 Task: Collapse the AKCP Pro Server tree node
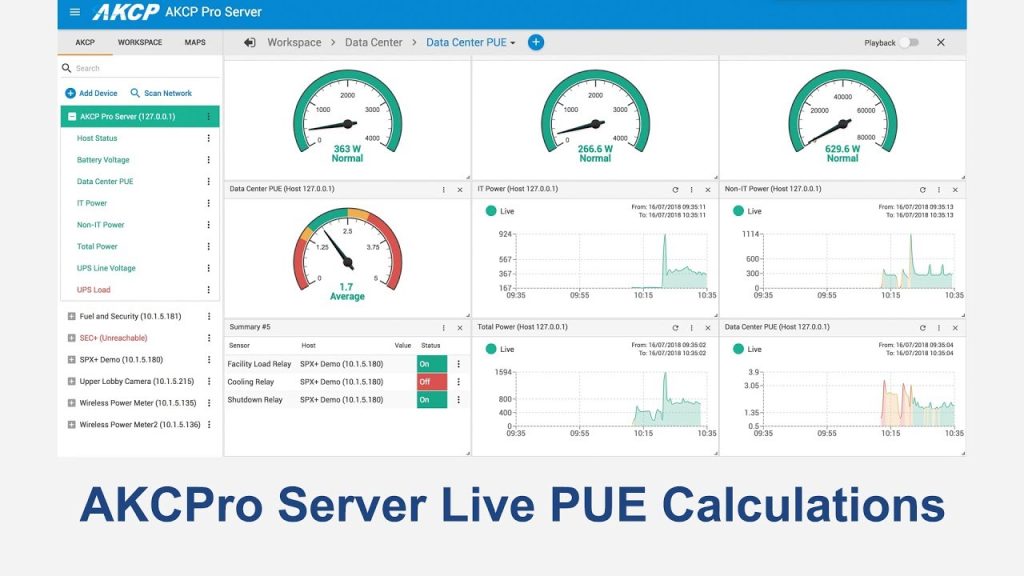(x=72, y=116)
